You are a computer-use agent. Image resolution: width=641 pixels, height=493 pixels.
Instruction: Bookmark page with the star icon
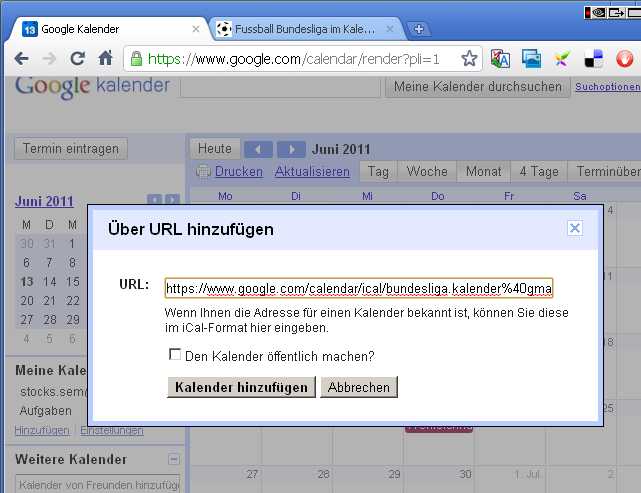pyautogui.click(x=469, y=58)
